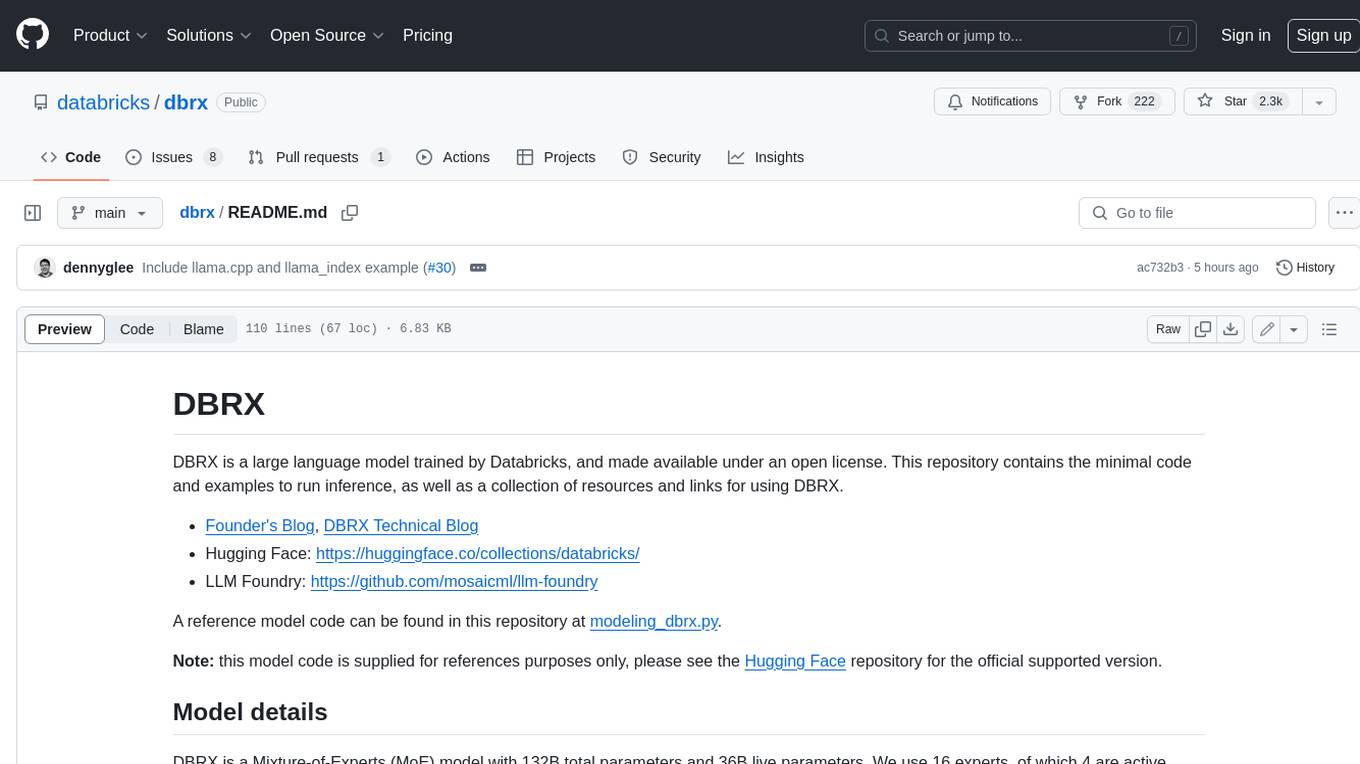Copy the README.md file path
Viewport: 1360px width, 764px height.
349,212
